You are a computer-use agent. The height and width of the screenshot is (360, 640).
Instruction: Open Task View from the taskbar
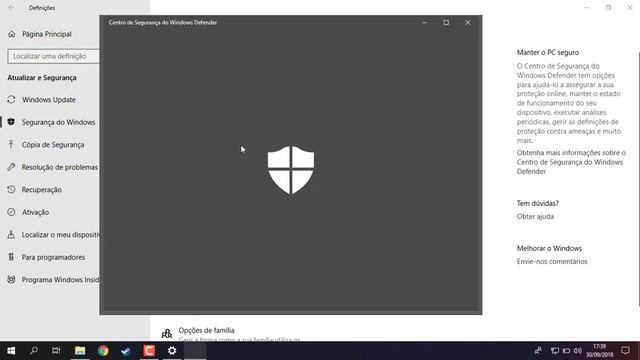click(x=56, y=351)
